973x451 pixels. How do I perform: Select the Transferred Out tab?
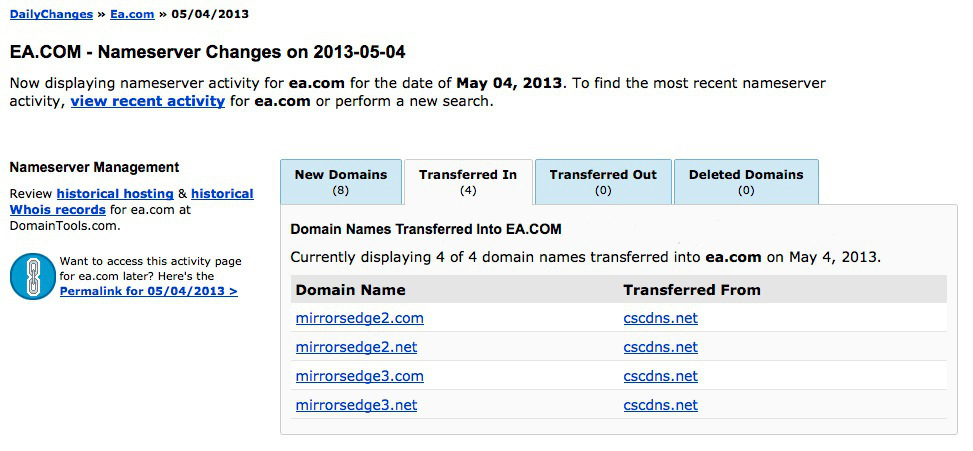pos(603,182)
